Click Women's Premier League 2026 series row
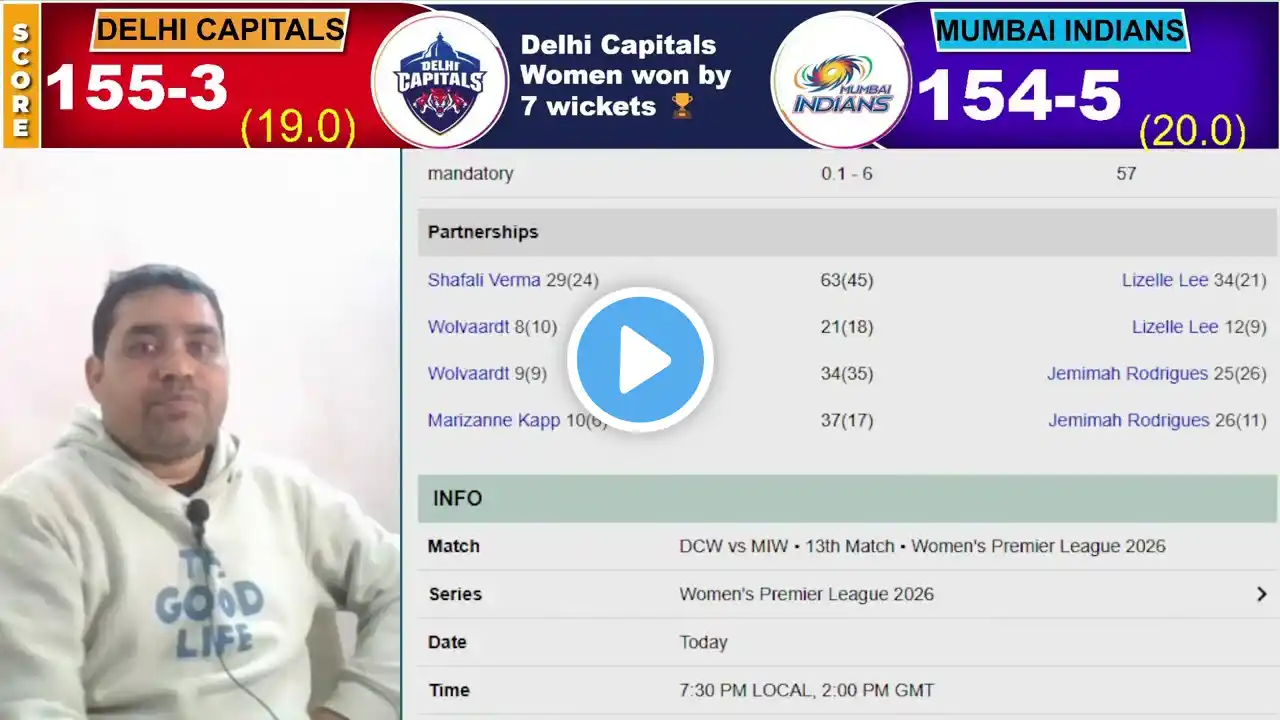Viewport: 1280px width, 720px height. point(847,594)
